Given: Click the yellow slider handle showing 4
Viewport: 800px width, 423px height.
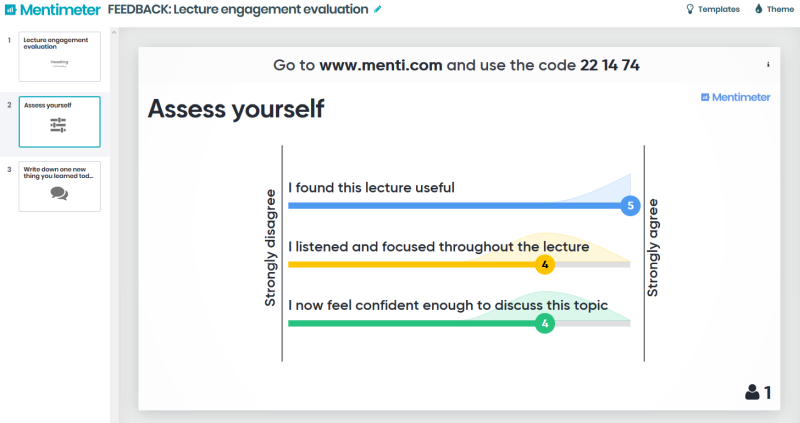Looking at the screenshot, I should pos(544,265).
